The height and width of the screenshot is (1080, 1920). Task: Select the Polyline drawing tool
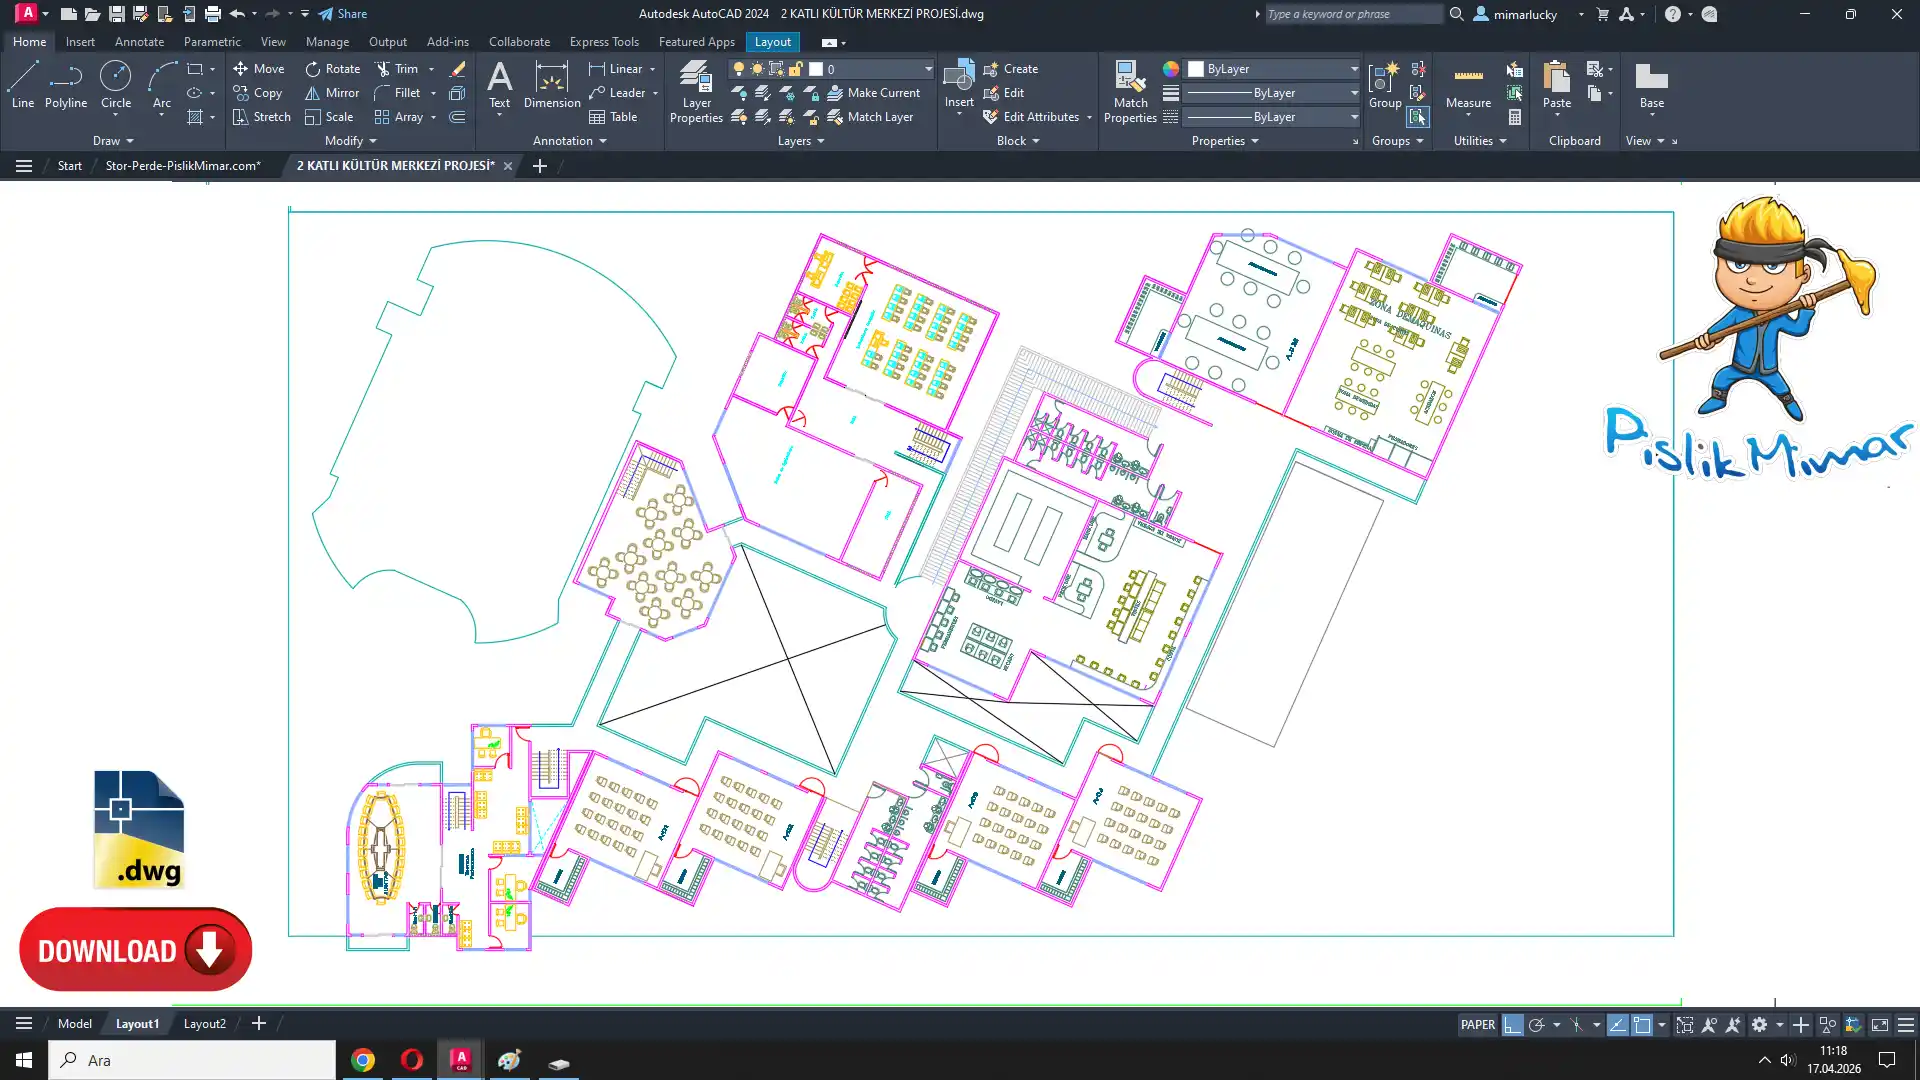[66, 85]
